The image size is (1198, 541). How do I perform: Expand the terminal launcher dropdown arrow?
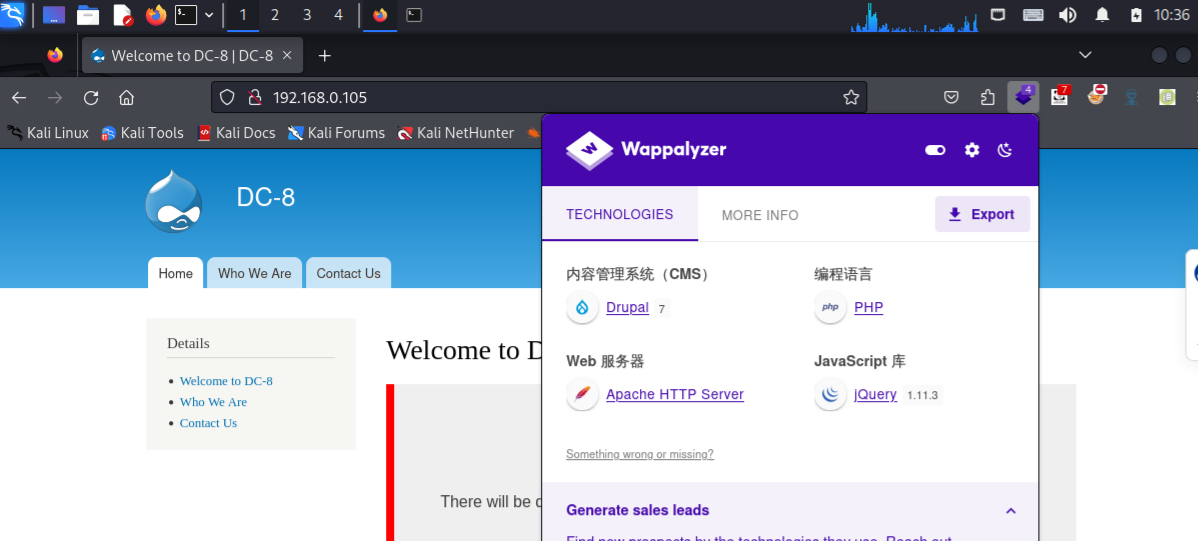tap(209, 15)
